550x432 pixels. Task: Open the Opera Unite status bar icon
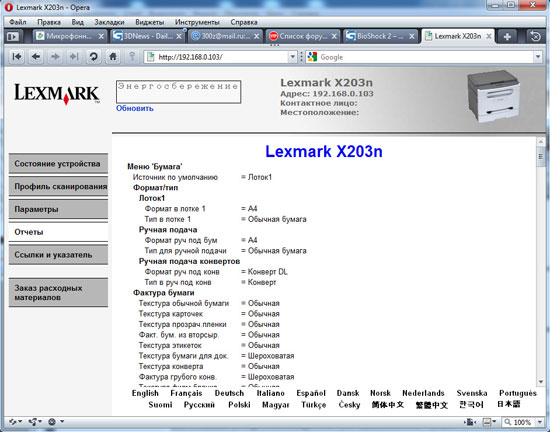tap(35, 422)
